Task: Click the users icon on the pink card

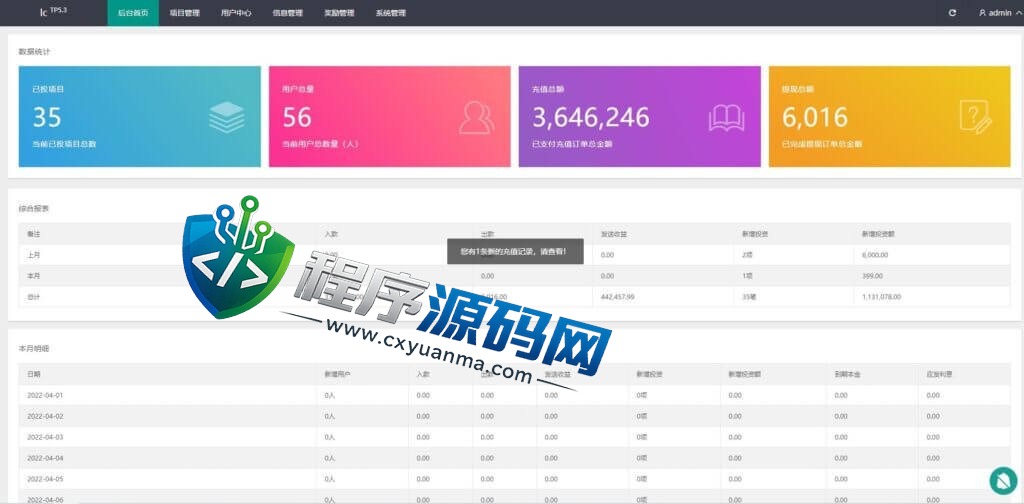Action: [x=477, y=118]
